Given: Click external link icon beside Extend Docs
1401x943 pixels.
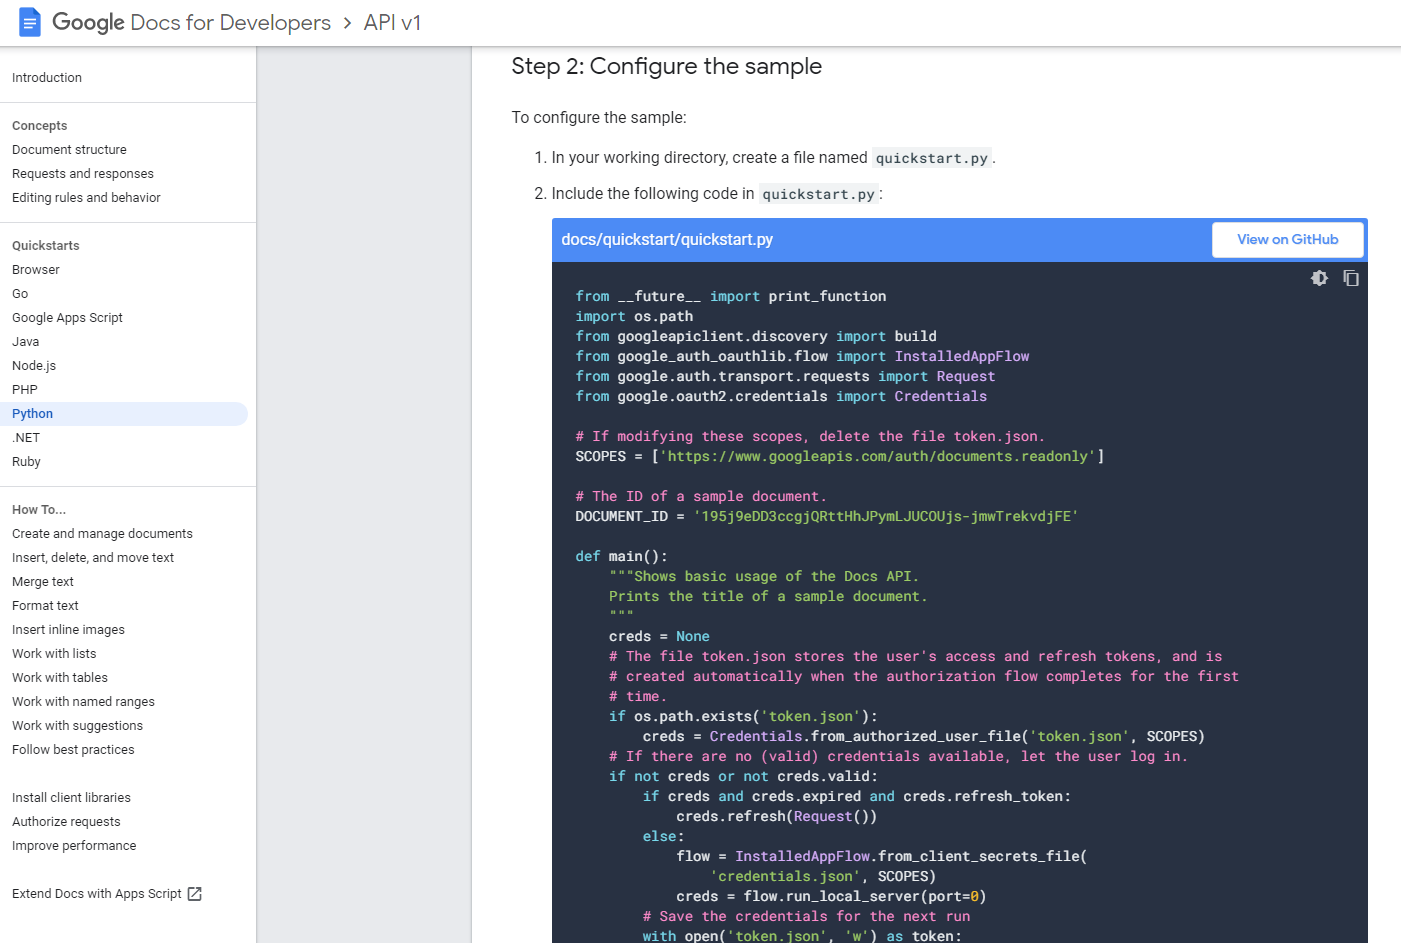Looking at the screenshot, I should tap(195, 894).
